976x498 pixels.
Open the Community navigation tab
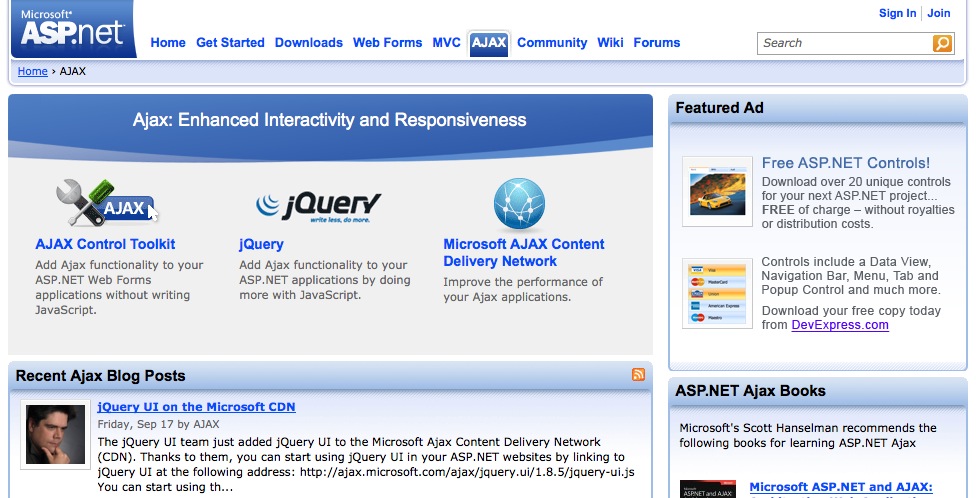[552, 43]
